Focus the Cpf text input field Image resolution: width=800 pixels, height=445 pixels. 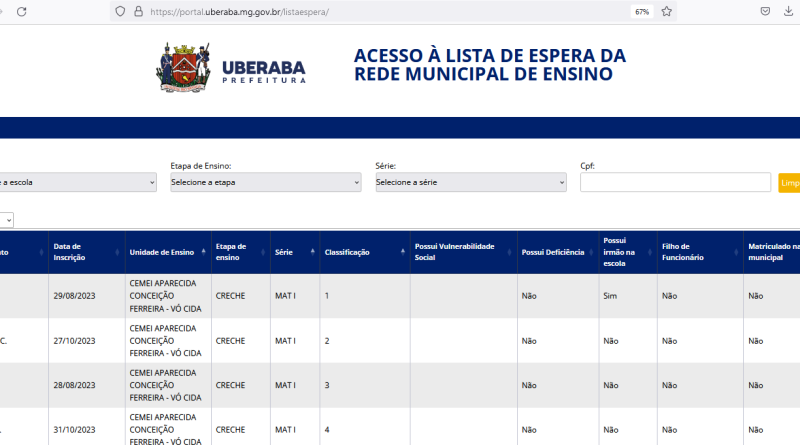click(674, 183)
